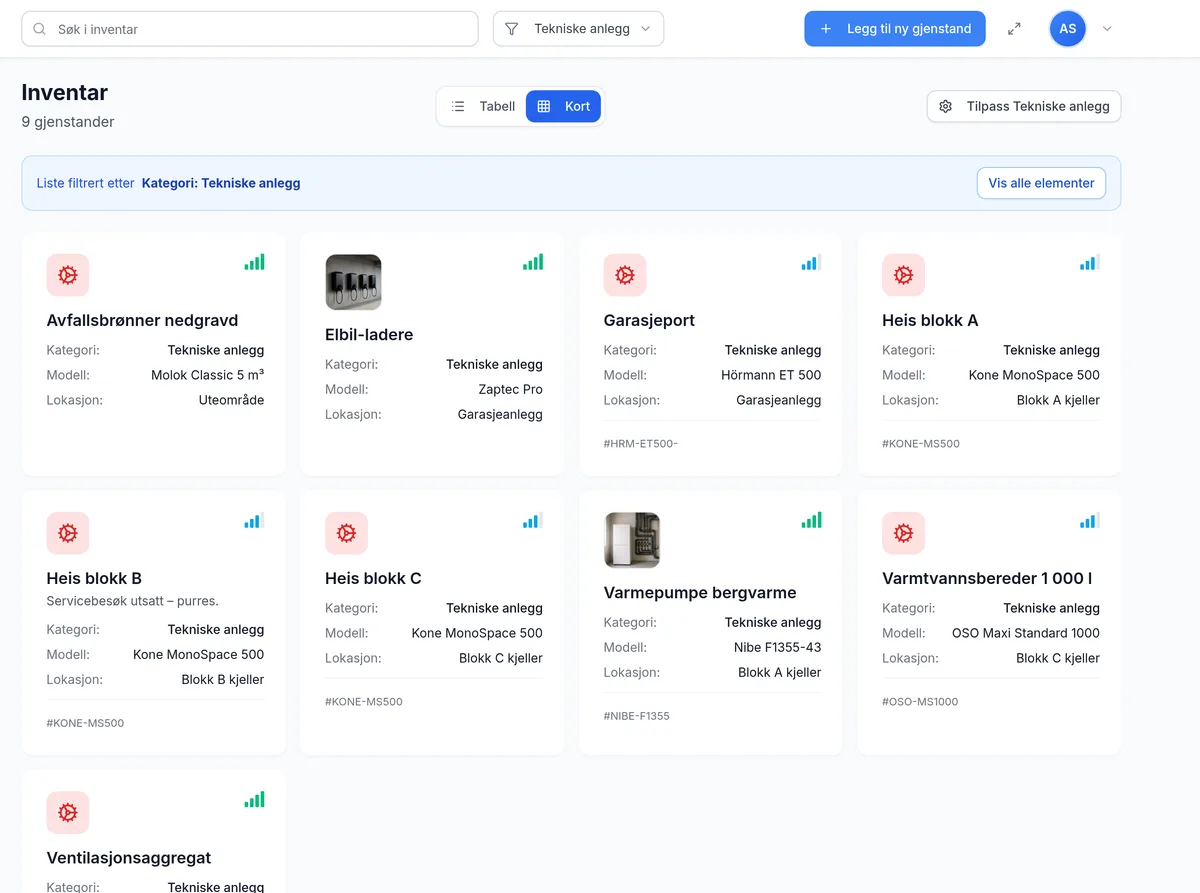Click signal bars icon on Varmtvannsbereder card

(1089, 520)
